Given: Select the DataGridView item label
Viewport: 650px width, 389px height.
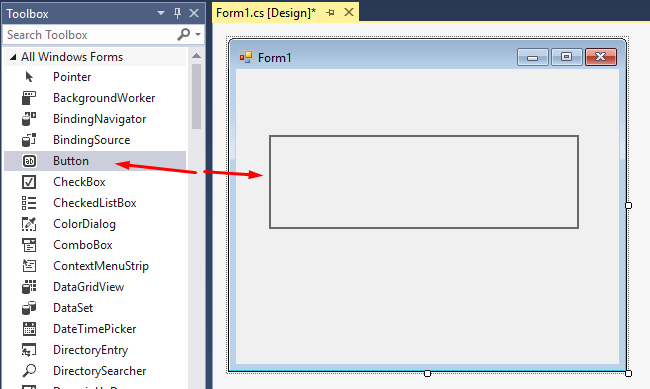Looking at the screenshot, I should pyautogui.click(x=88, y=287).
